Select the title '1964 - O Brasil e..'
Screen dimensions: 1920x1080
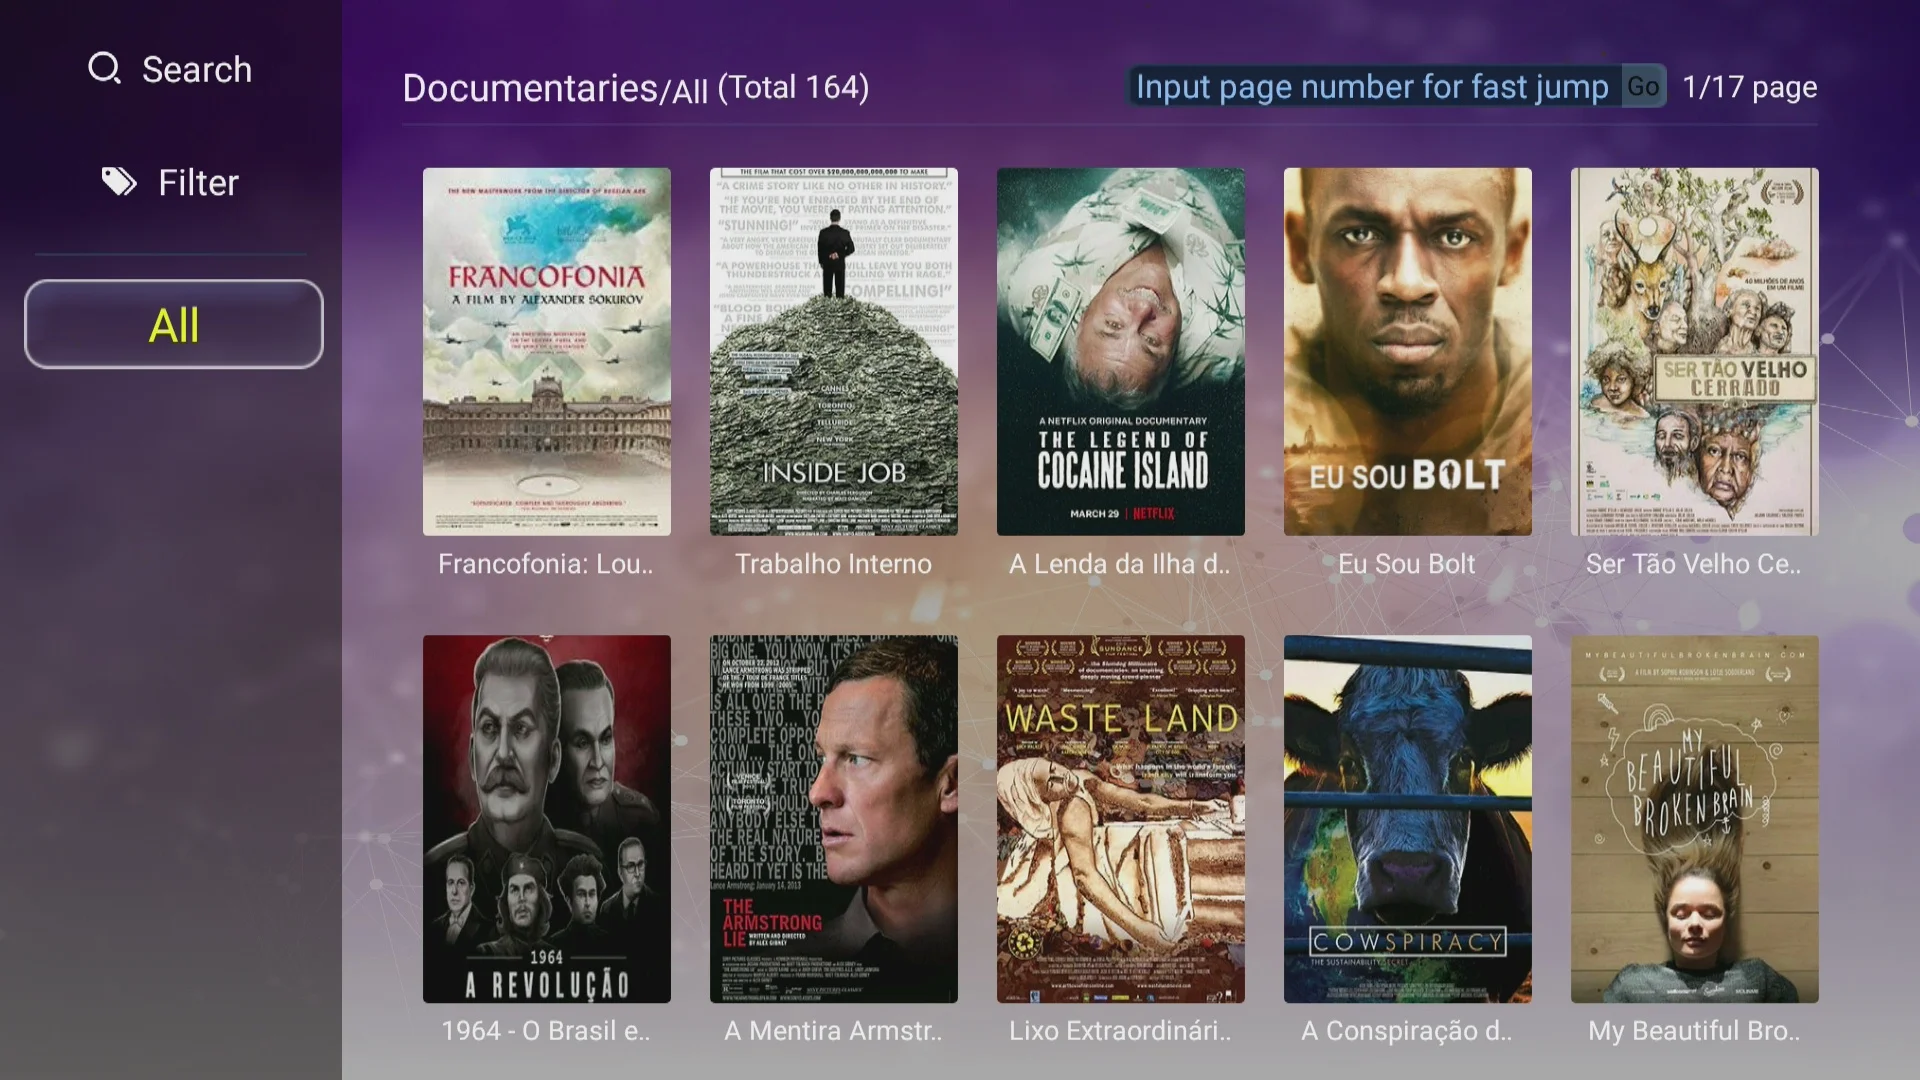tap(546, 1031)
